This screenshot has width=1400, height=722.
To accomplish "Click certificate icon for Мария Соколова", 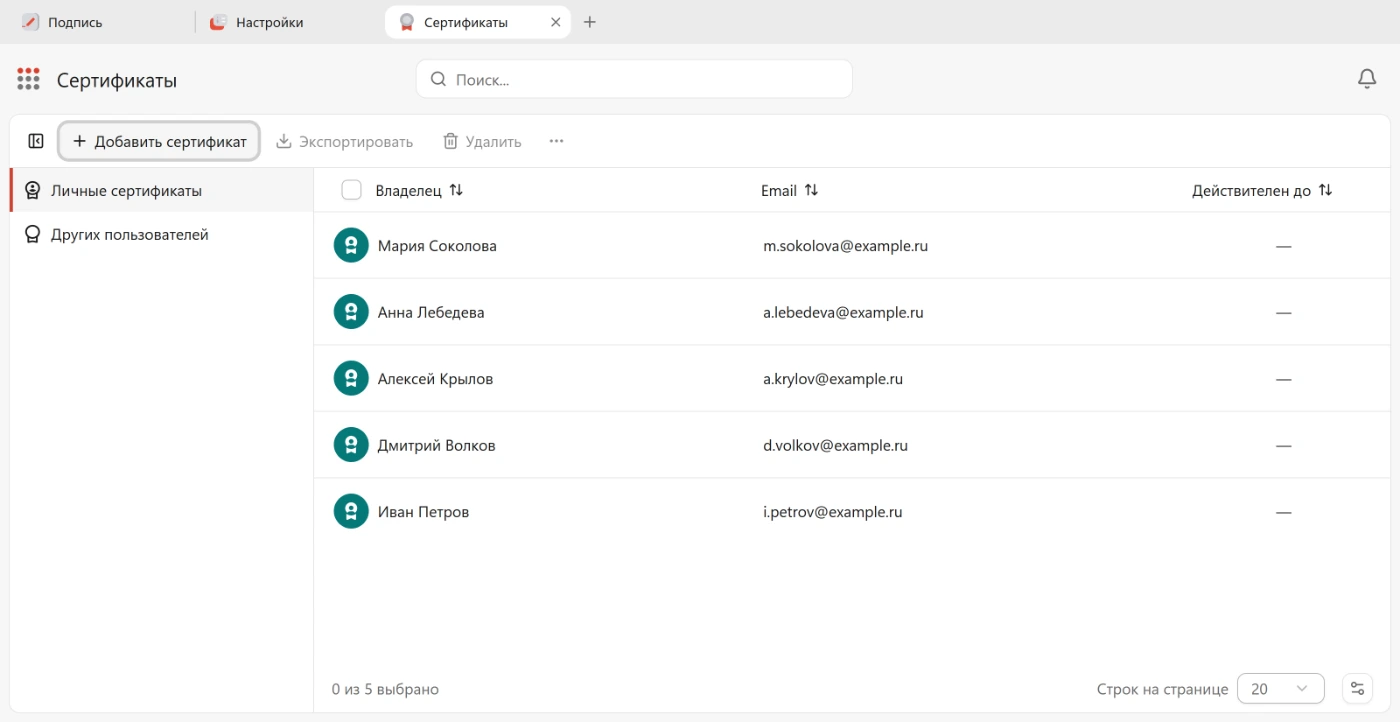I will click(351, 246).
